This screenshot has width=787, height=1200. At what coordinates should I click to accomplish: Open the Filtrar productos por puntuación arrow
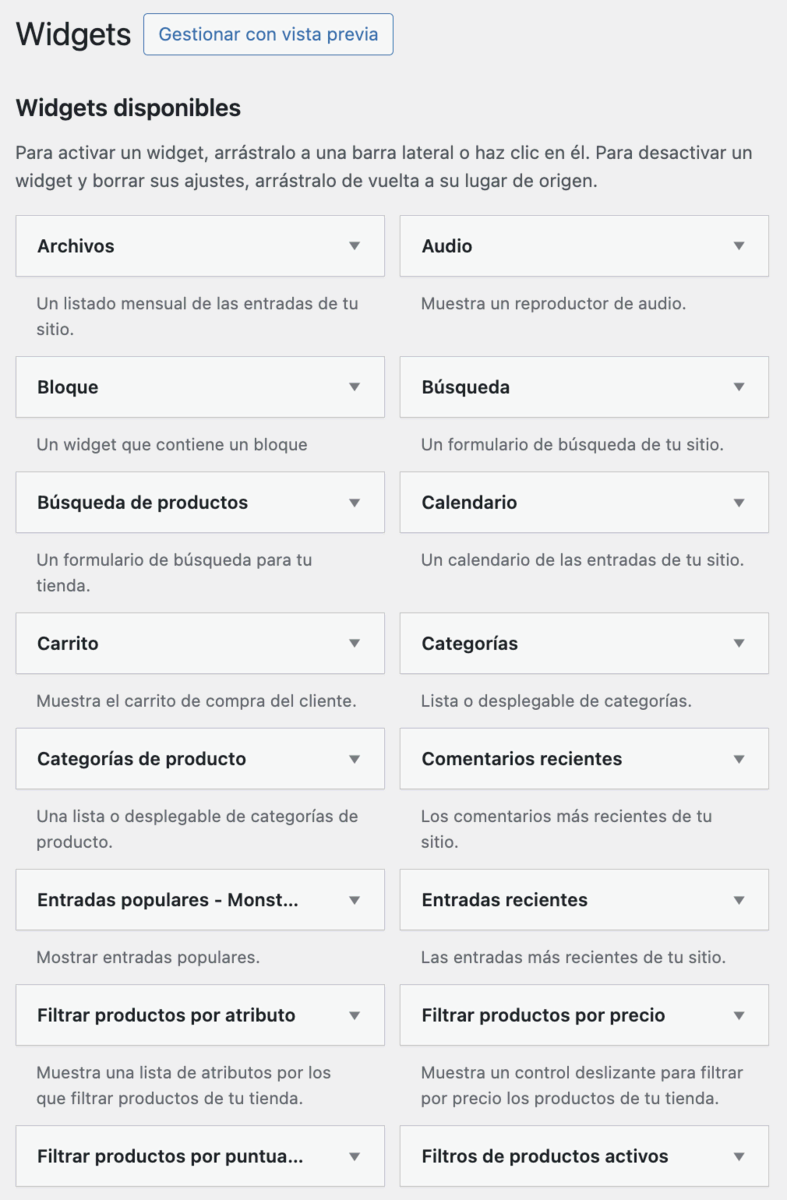354,1156
